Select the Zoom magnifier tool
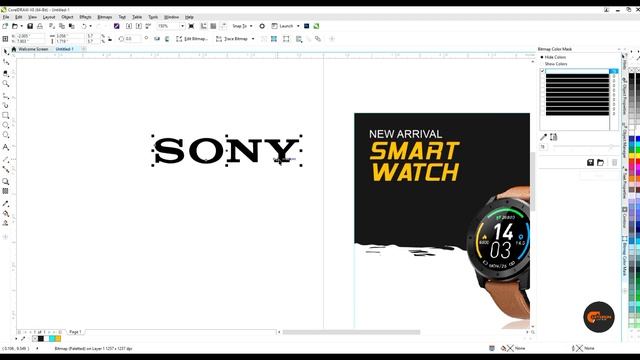This screenshot has height=360, width=640. point(6,84)
